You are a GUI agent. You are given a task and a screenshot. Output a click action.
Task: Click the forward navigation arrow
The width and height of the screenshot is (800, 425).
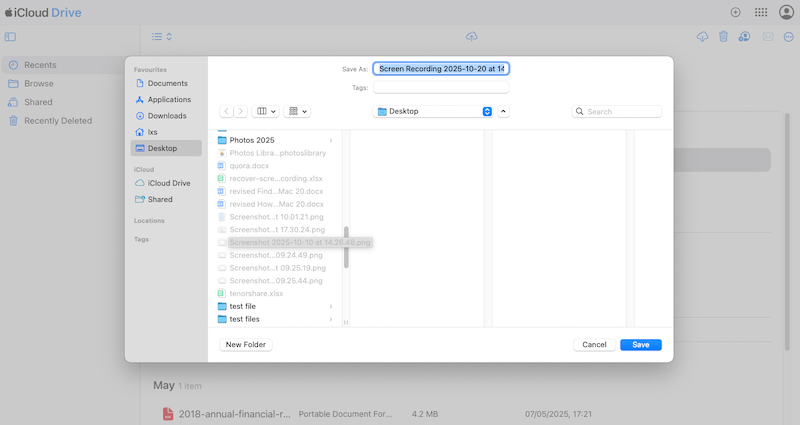point(240,111)
